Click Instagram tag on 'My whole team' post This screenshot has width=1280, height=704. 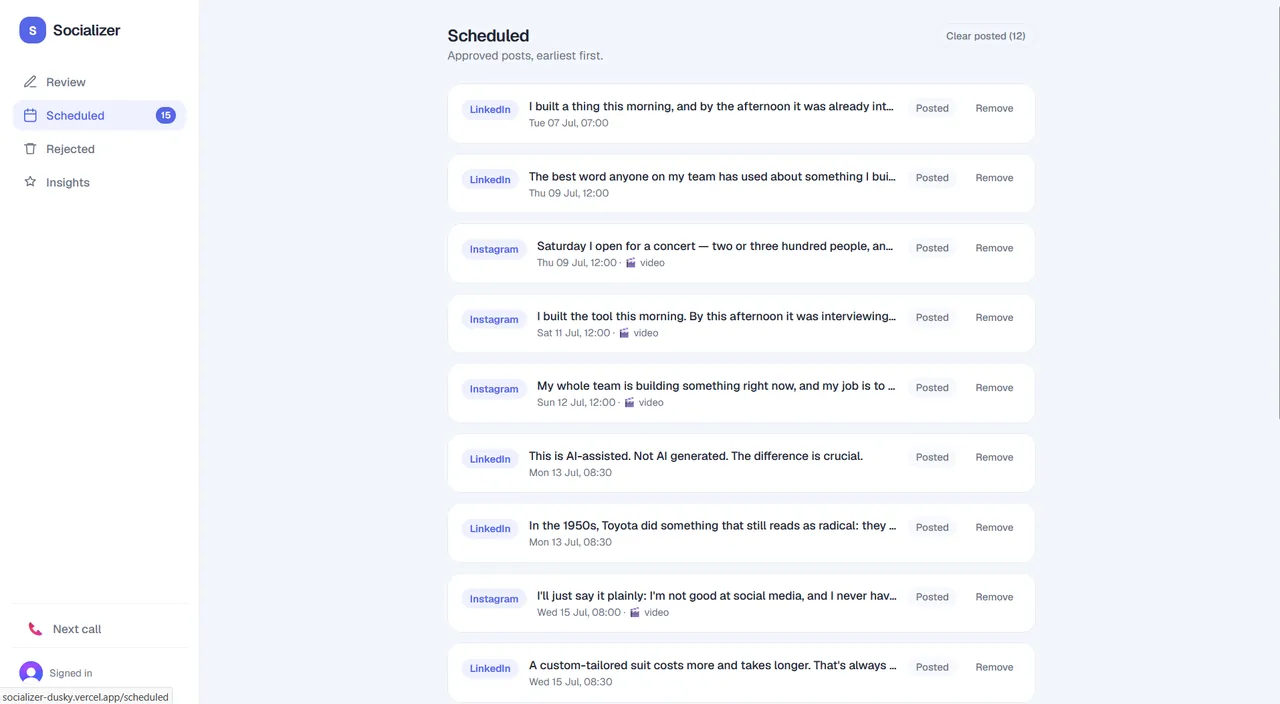point(494,389)
